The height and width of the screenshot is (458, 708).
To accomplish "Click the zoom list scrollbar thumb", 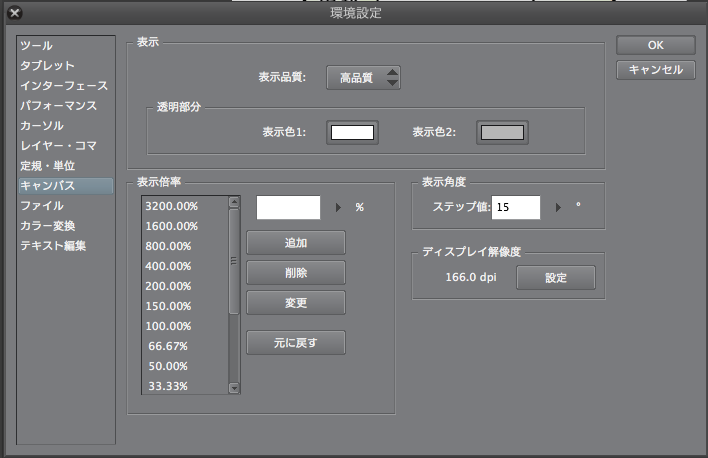I will tap(234, 261).
